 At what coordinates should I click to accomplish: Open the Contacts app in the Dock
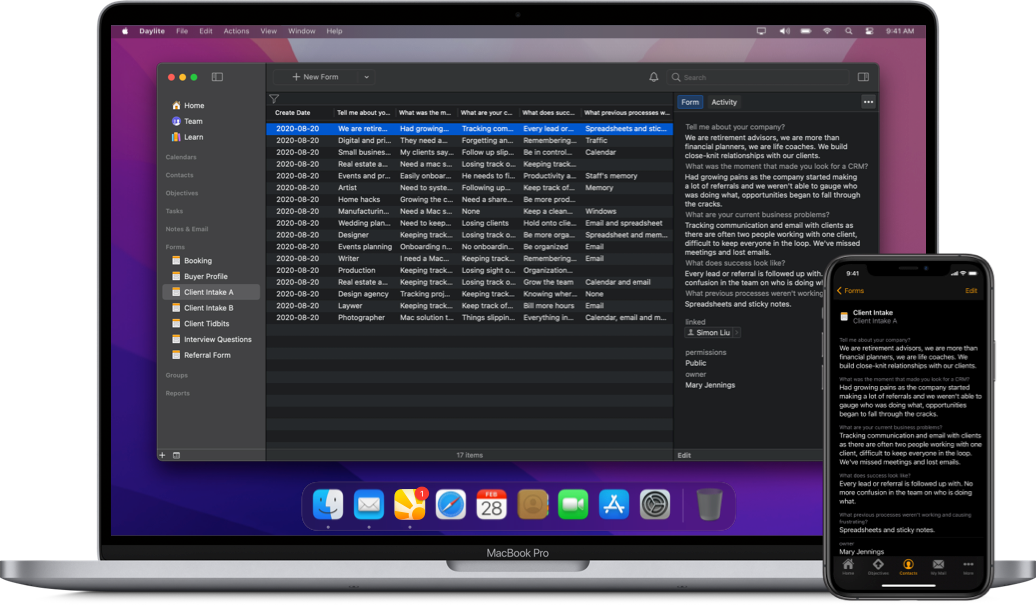coord(533,505)
